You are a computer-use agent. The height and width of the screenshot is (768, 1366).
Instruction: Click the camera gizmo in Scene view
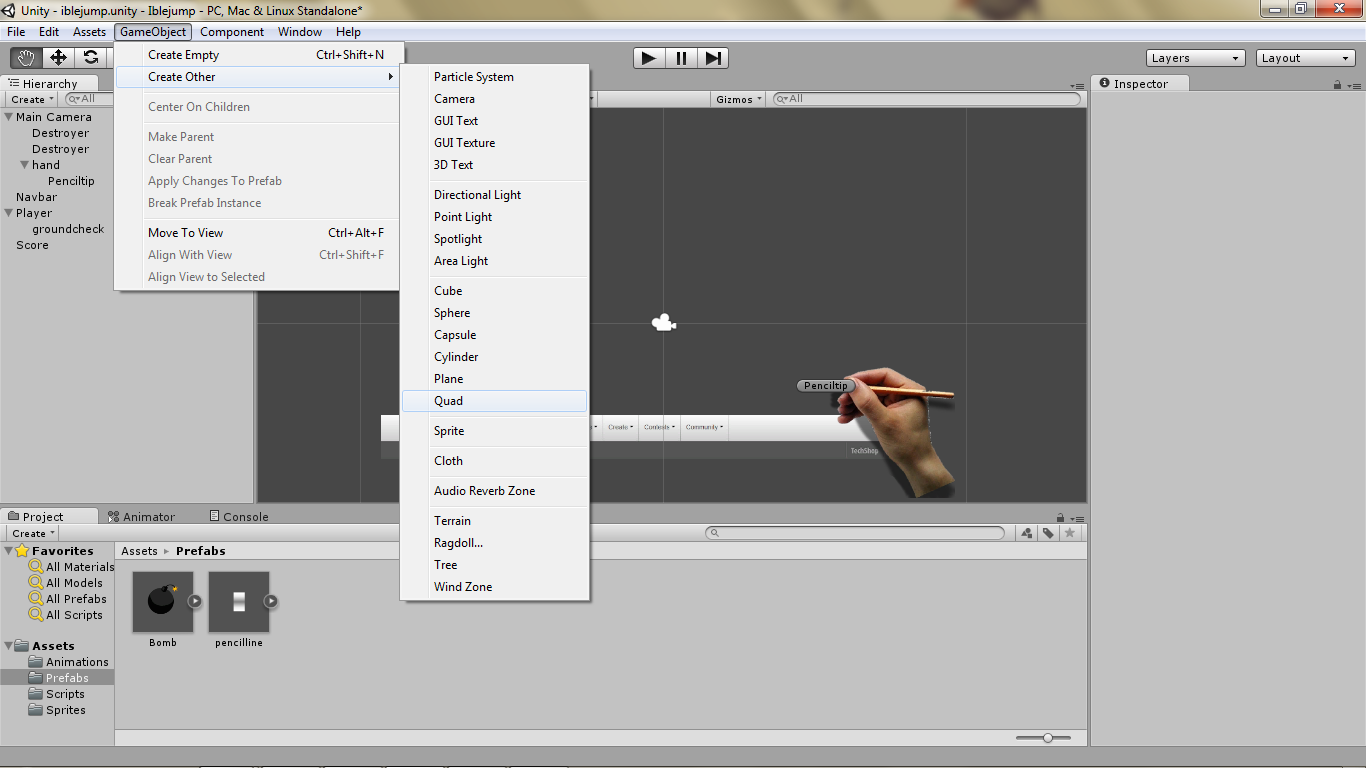pyautogui.click(x=663, y=322)
